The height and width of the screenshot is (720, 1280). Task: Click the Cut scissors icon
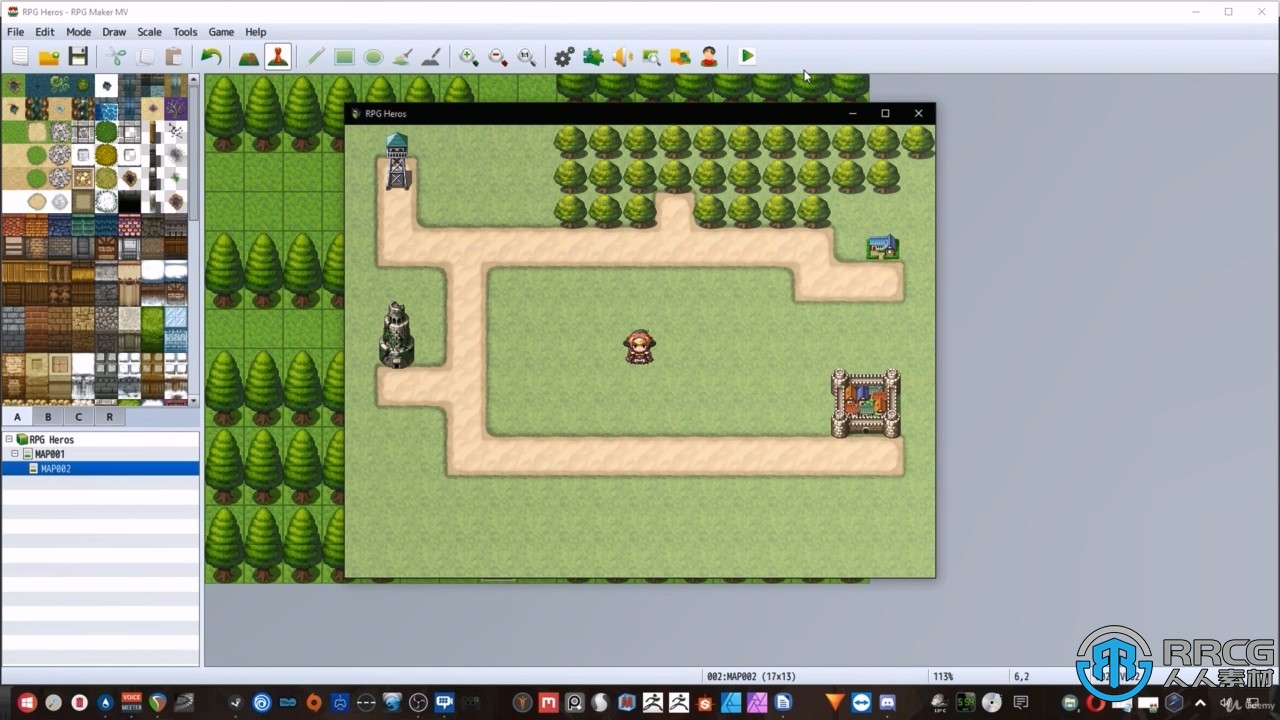click(117, 57)
